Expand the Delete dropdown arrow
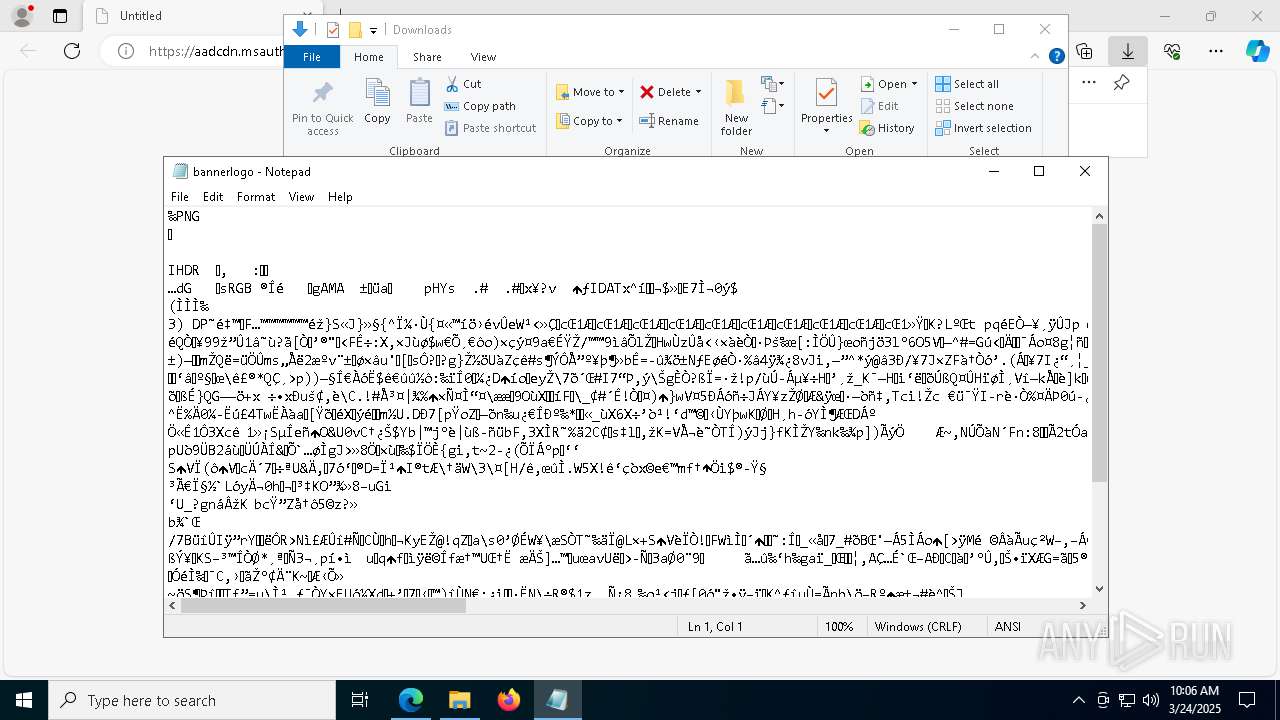 coord(698,92)
